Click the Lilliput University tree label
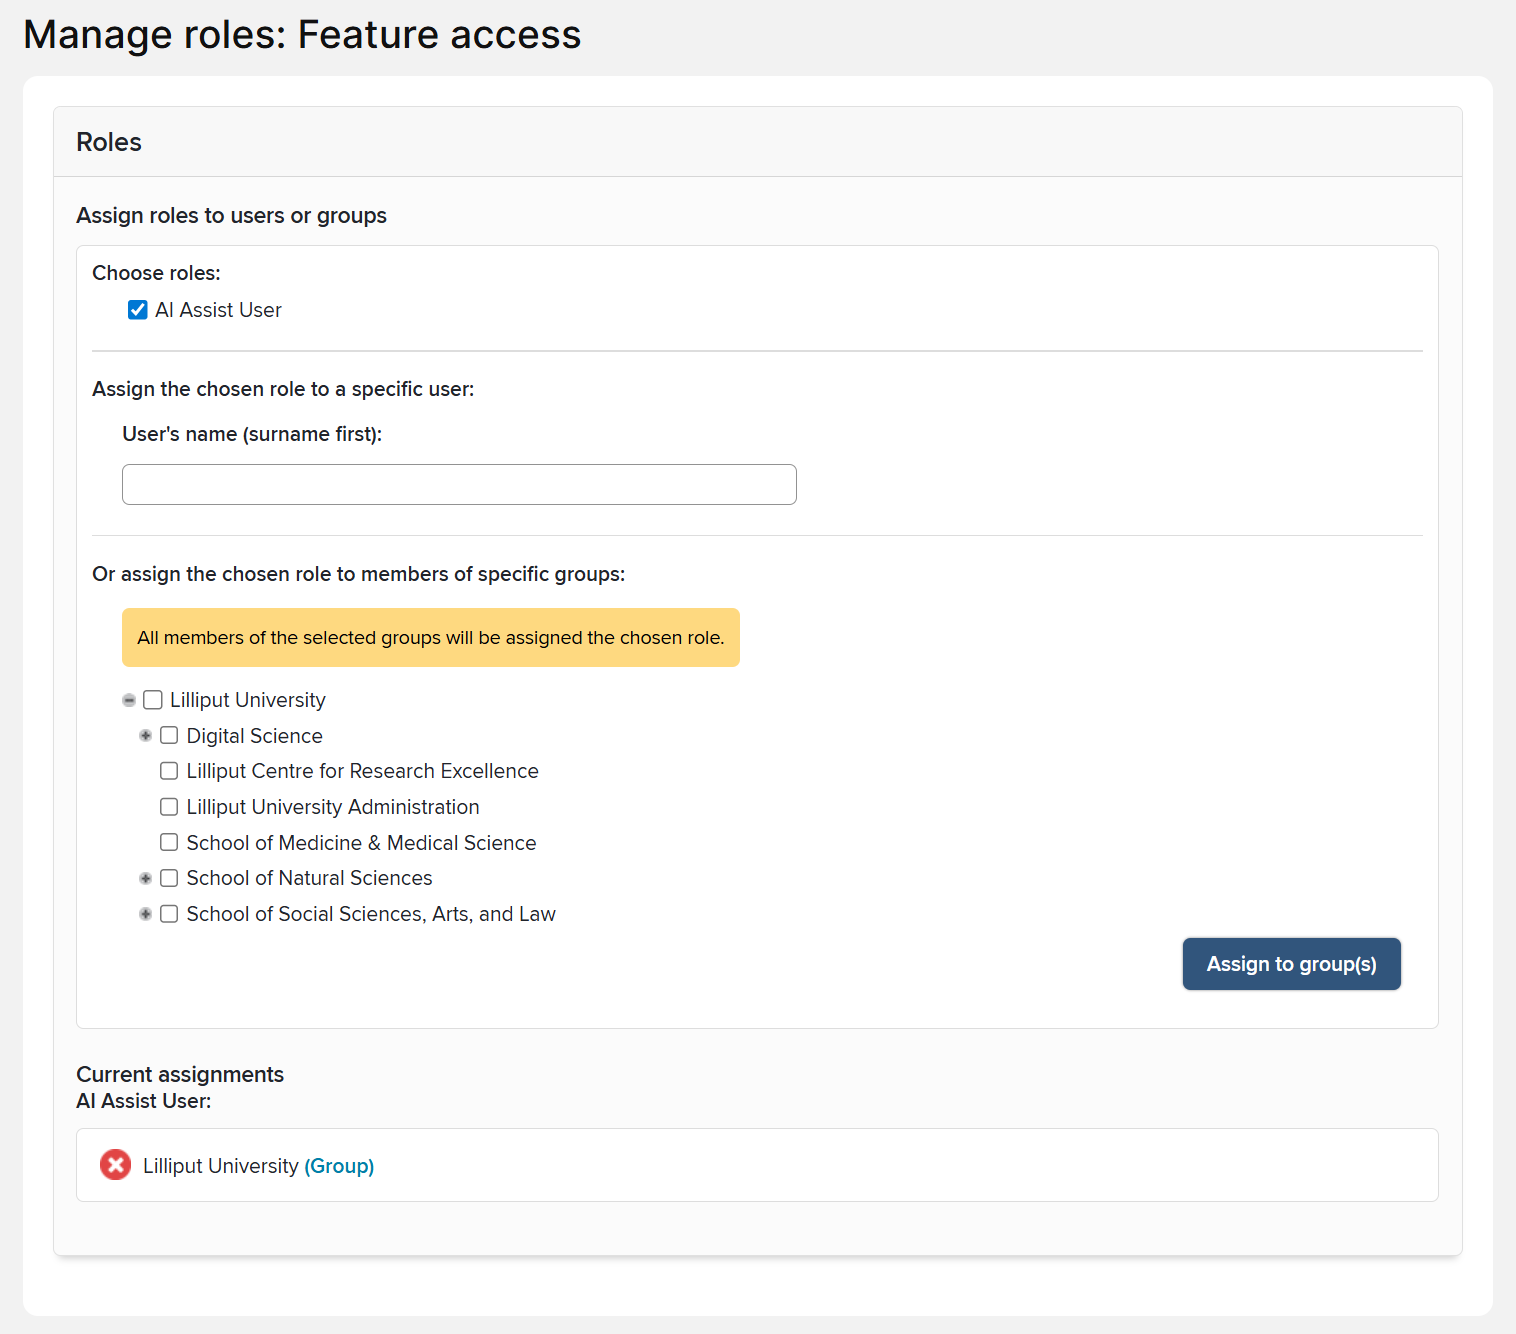The width and height of the screenshot is (1516, 1334). pos(247,700)
